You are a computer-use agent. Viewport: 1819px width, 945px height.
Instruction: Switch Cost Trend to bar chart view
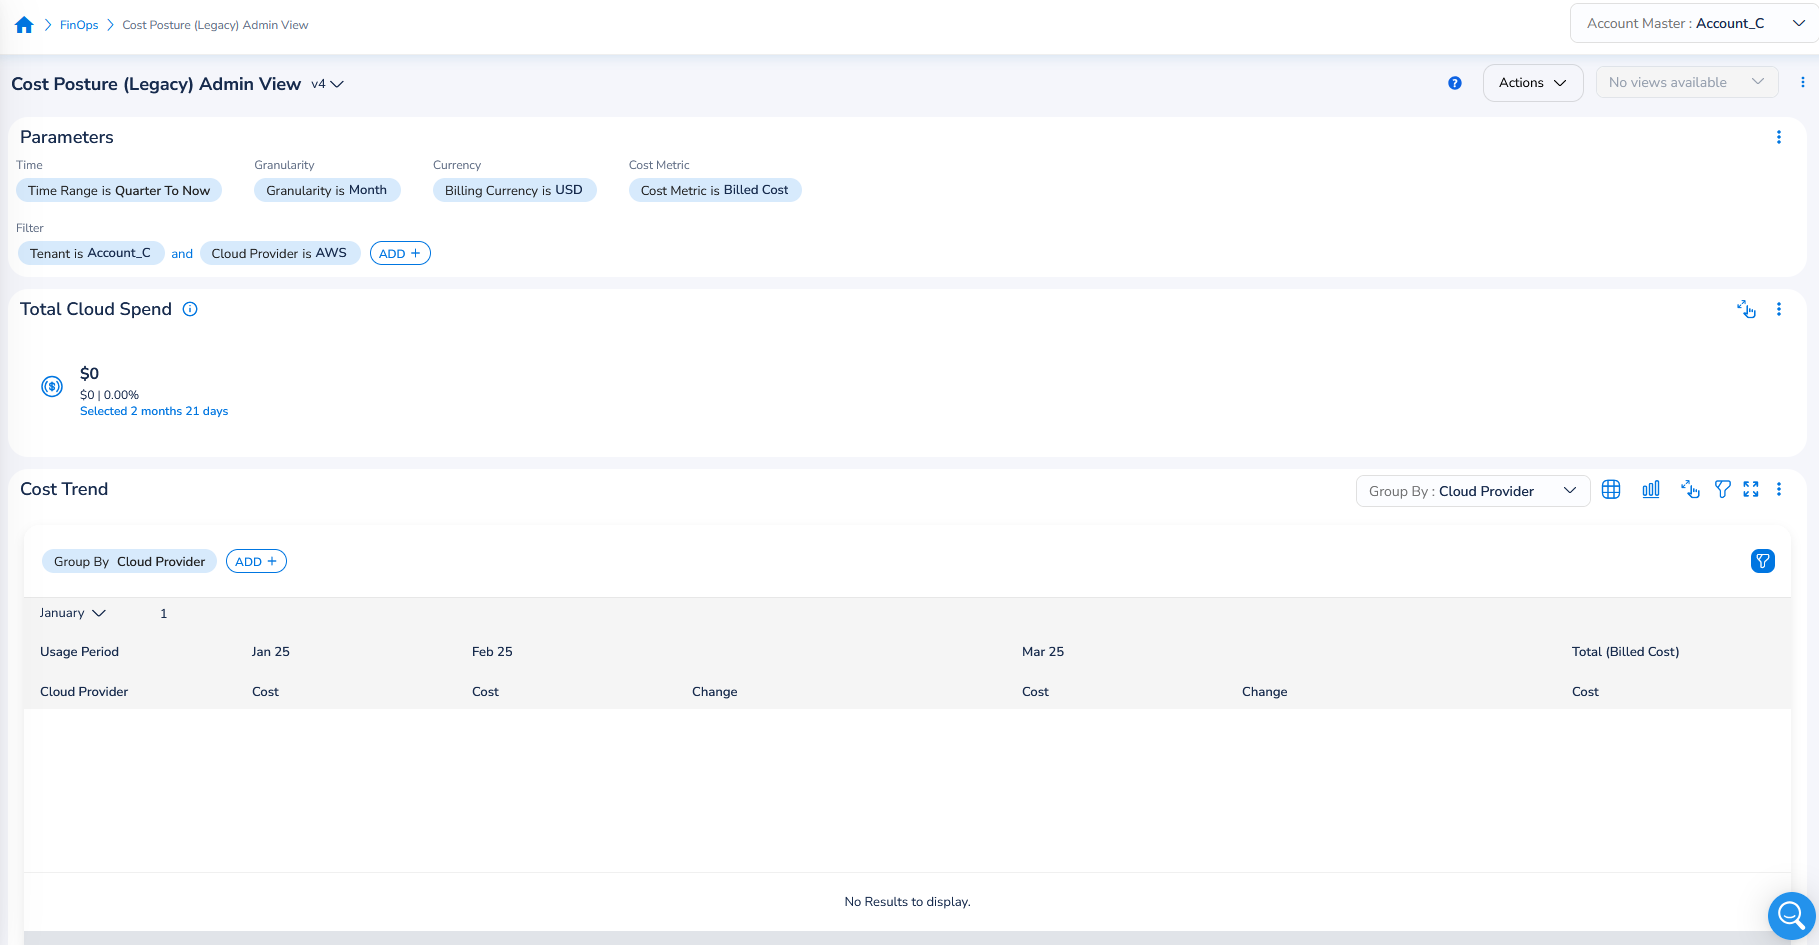(1651, 489)
